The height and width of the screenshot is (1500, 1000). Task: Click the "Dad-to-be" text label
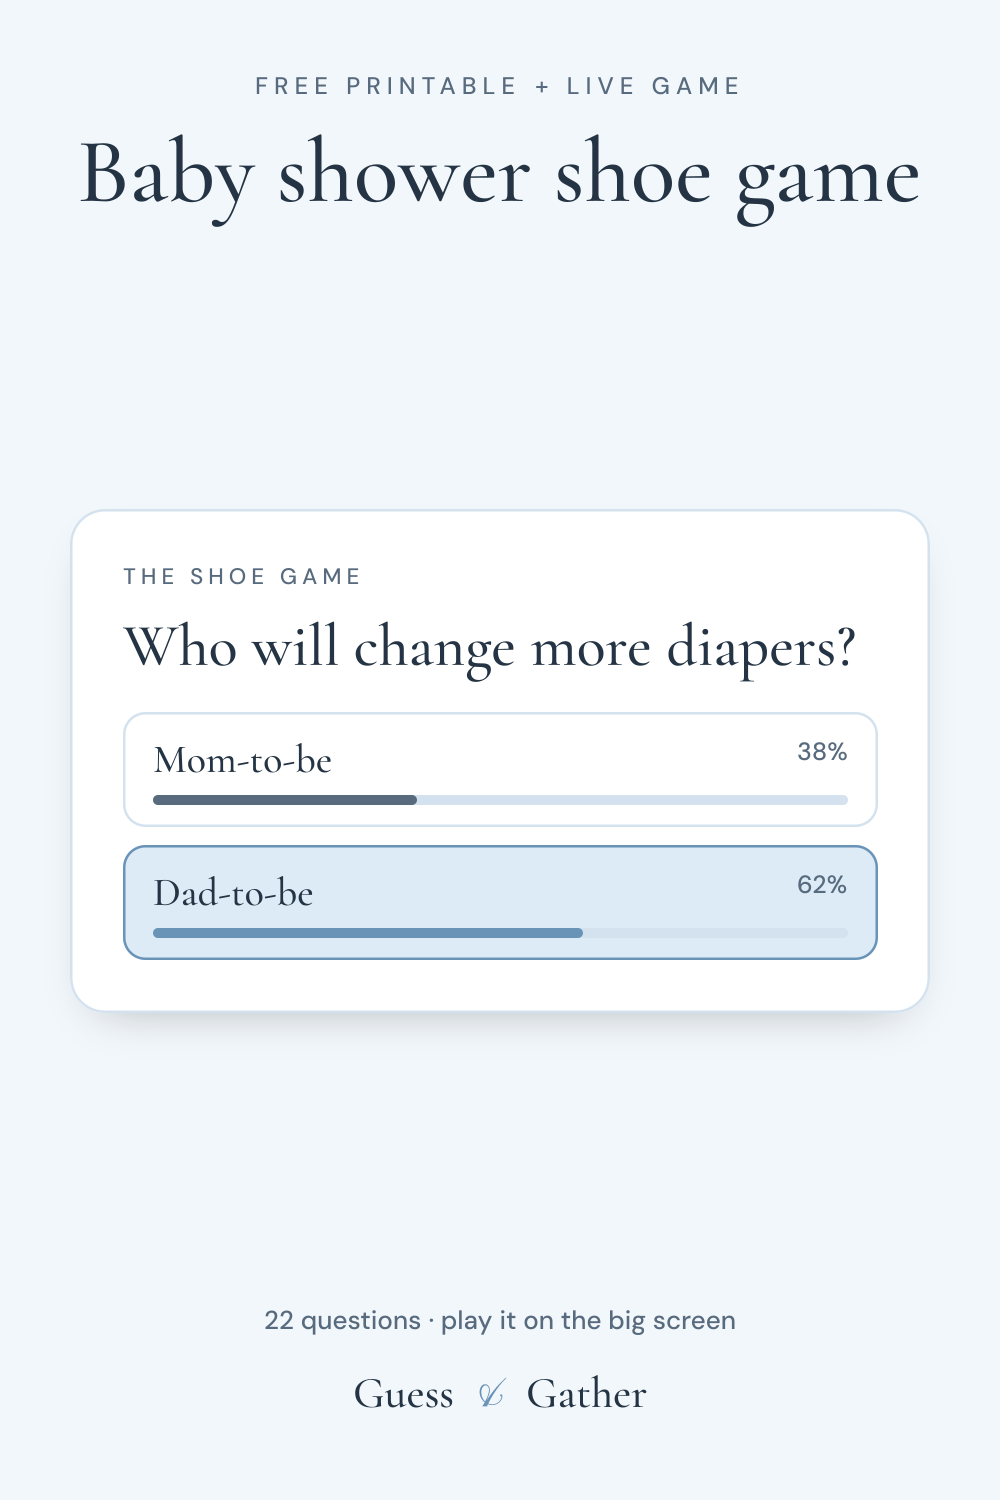point(233,893)
